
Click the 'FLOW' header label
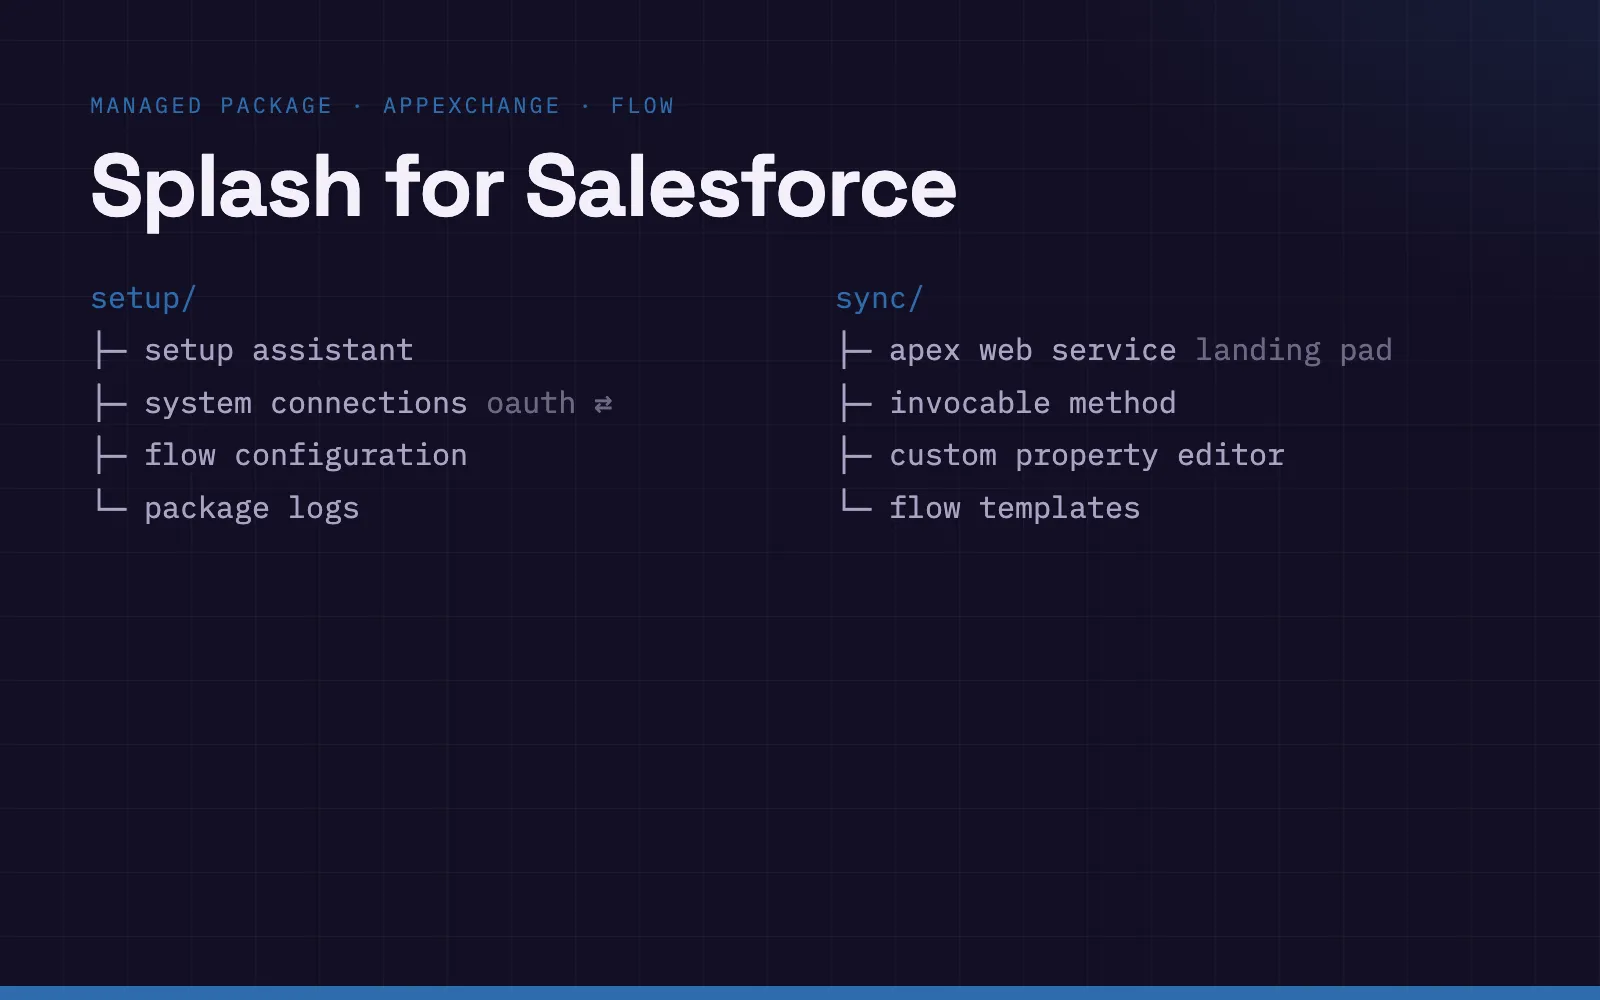click(x=643, y=106)
